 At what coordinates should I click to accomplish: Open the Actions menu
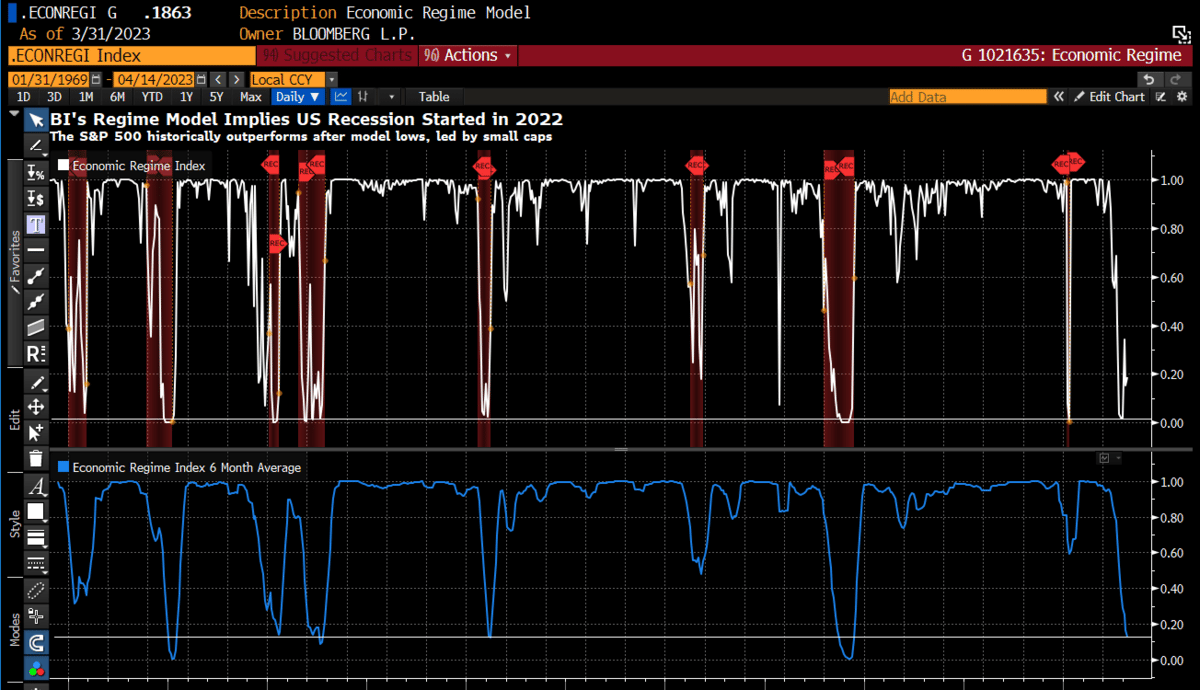(467, 55)
